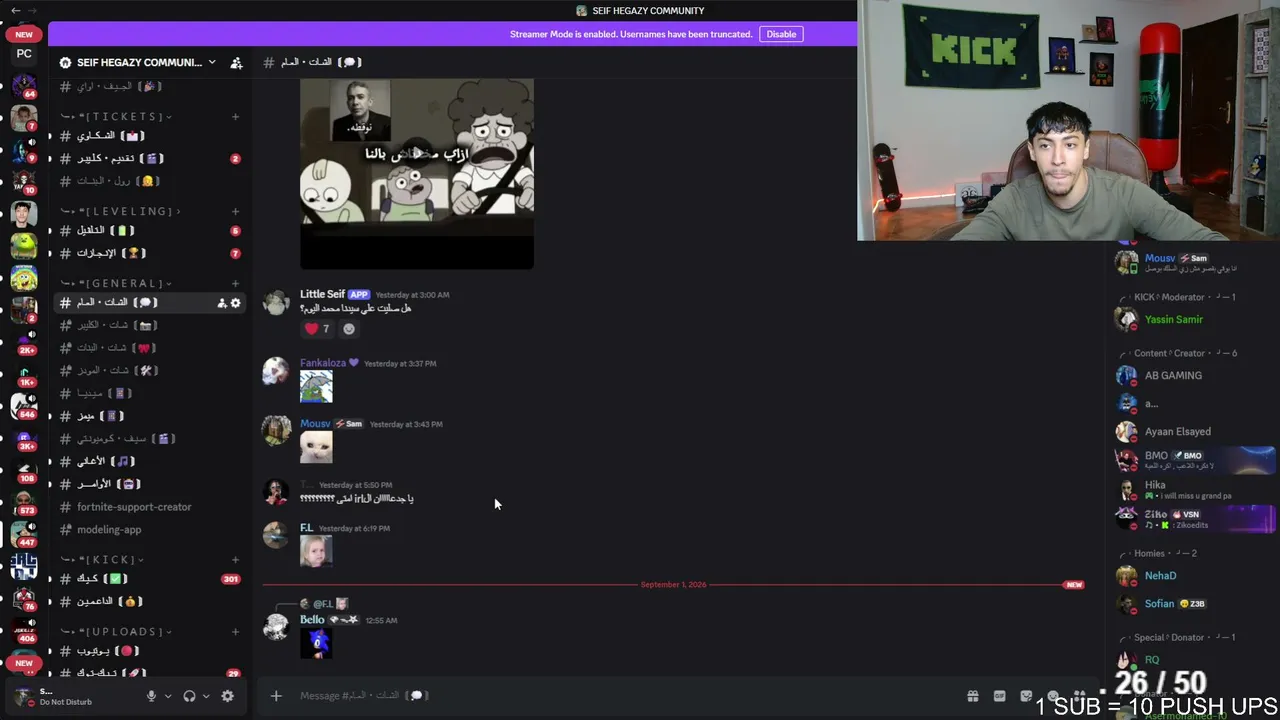This screenshot has width=1280, height=720.
Task: Open the fortnite-support-creator channel
Action: point(150,507)
